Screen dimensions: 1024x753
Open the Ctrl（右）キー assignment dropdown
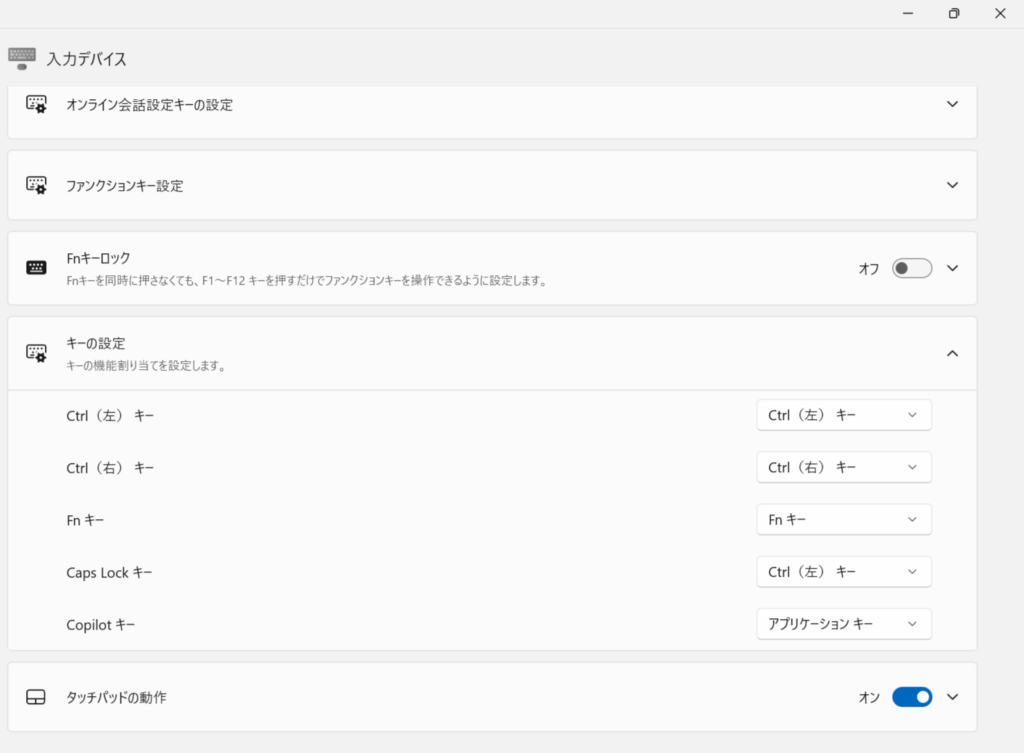tap(843, 467)
